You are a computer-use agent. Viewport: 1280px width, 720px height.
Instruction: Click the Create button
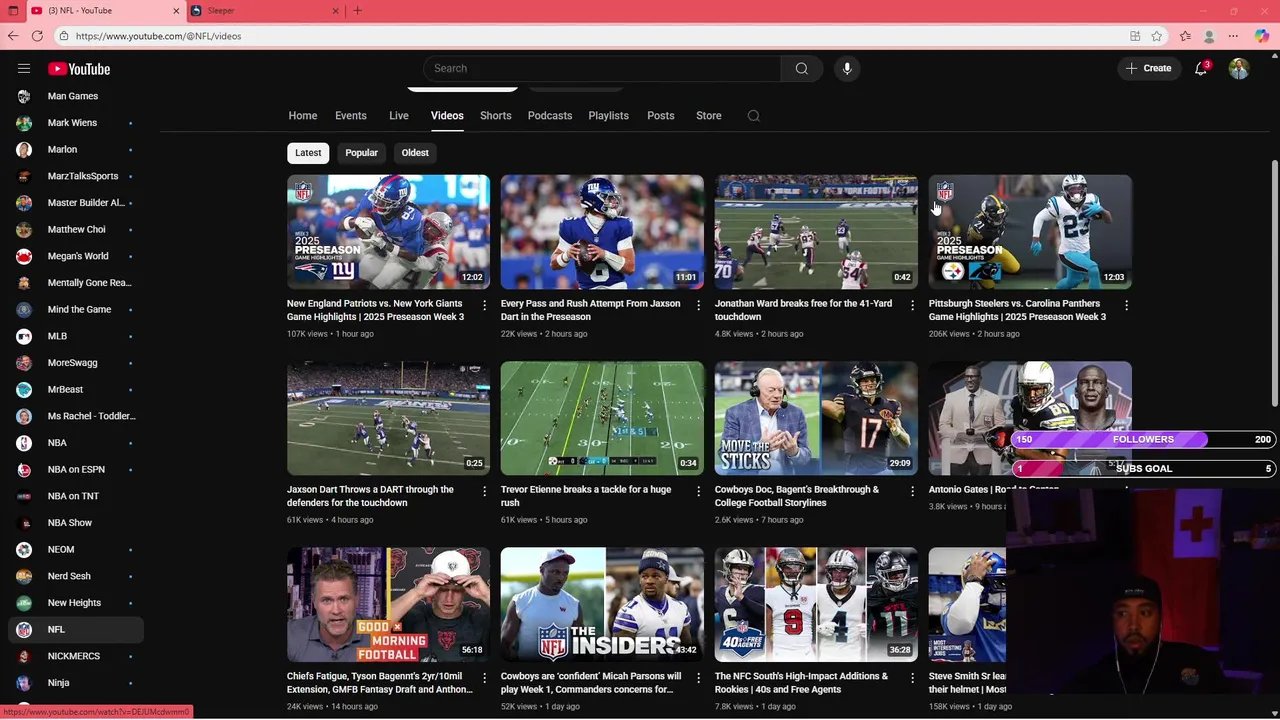[x=1148, y=68]
